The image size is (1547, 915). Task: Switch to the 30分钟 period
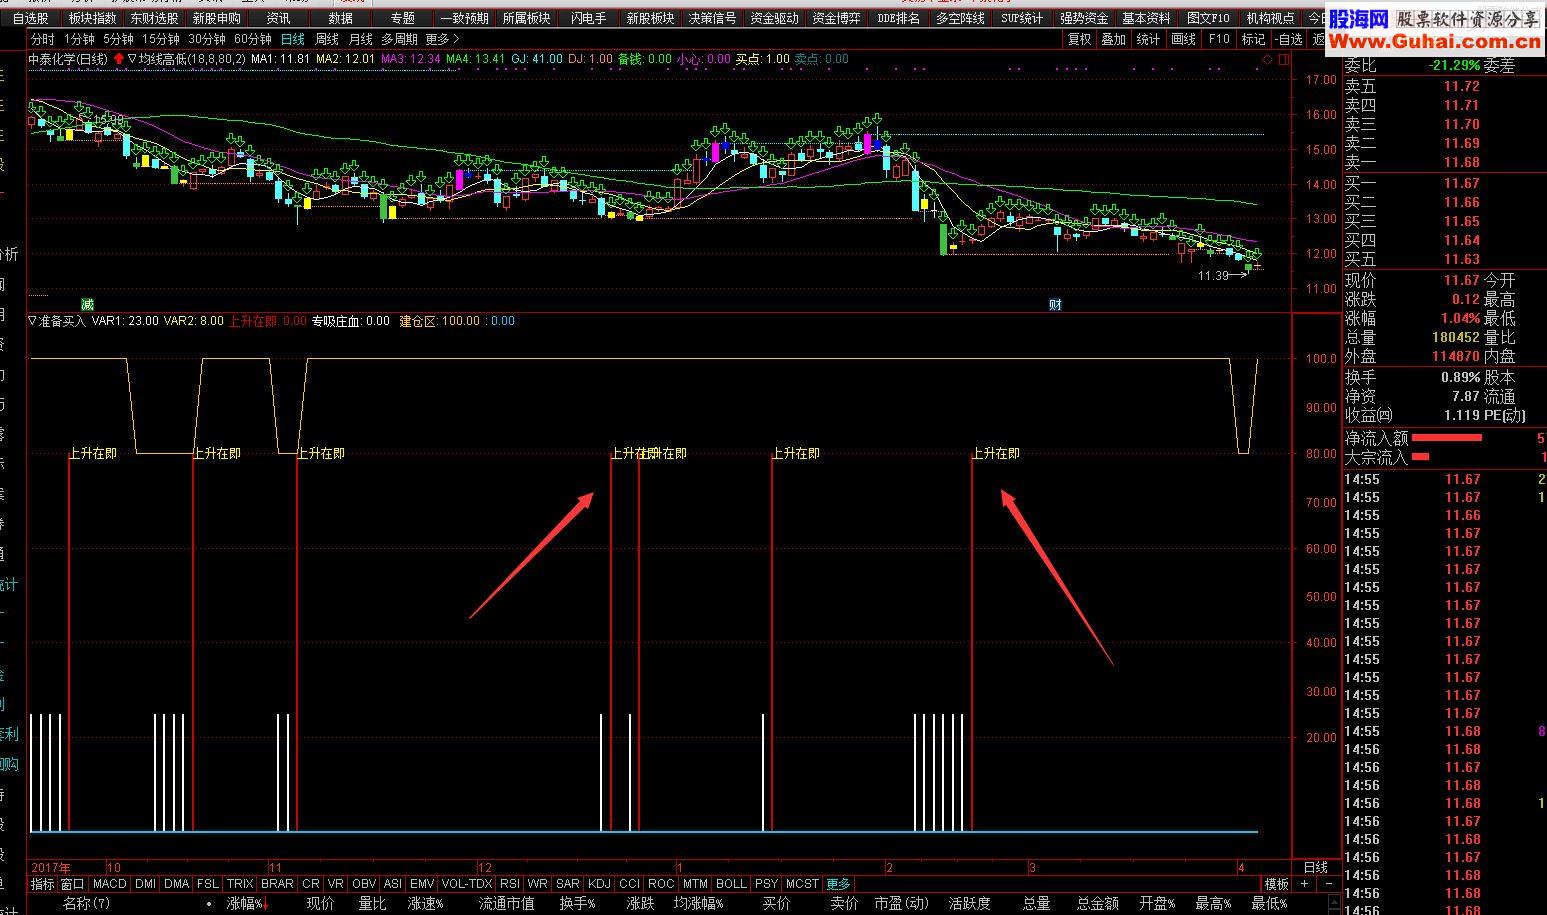[x=207, y=39]
